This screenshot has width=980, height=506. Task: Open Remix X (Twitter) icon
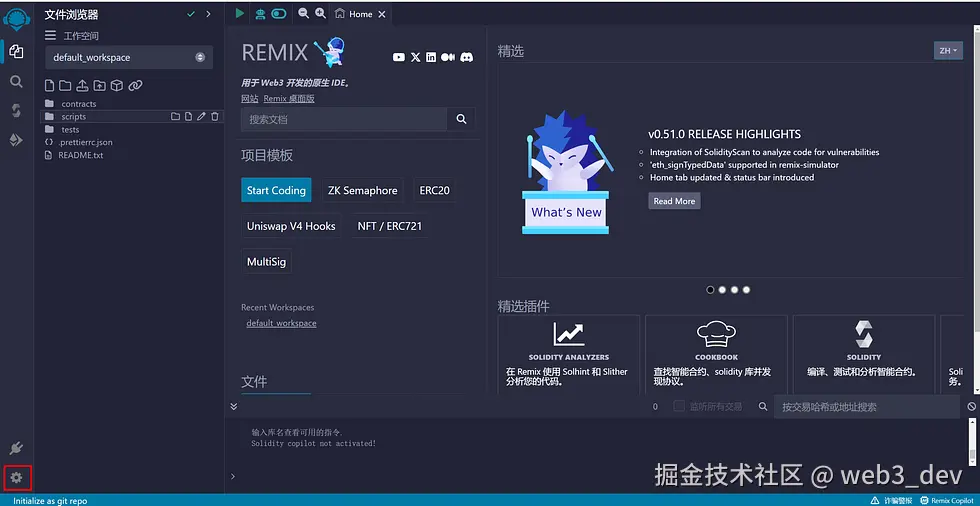416,57
